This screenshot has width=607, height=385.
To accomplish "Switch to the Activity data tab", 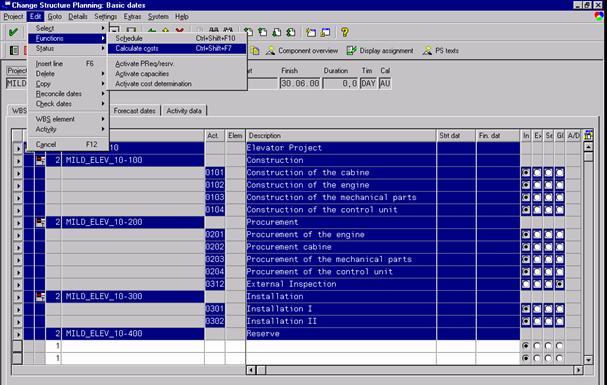I will click(x=184, y=111).
